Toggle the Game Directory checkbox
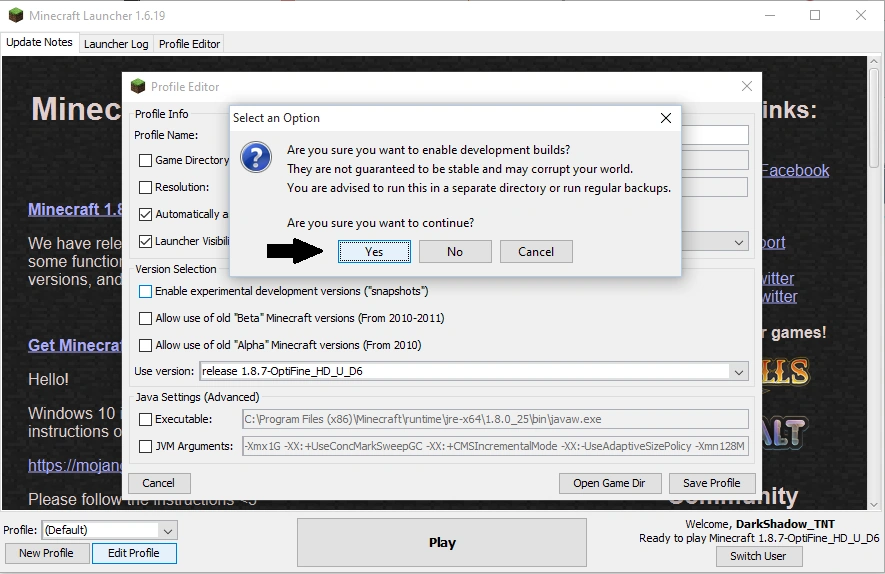 click(145, 160)
